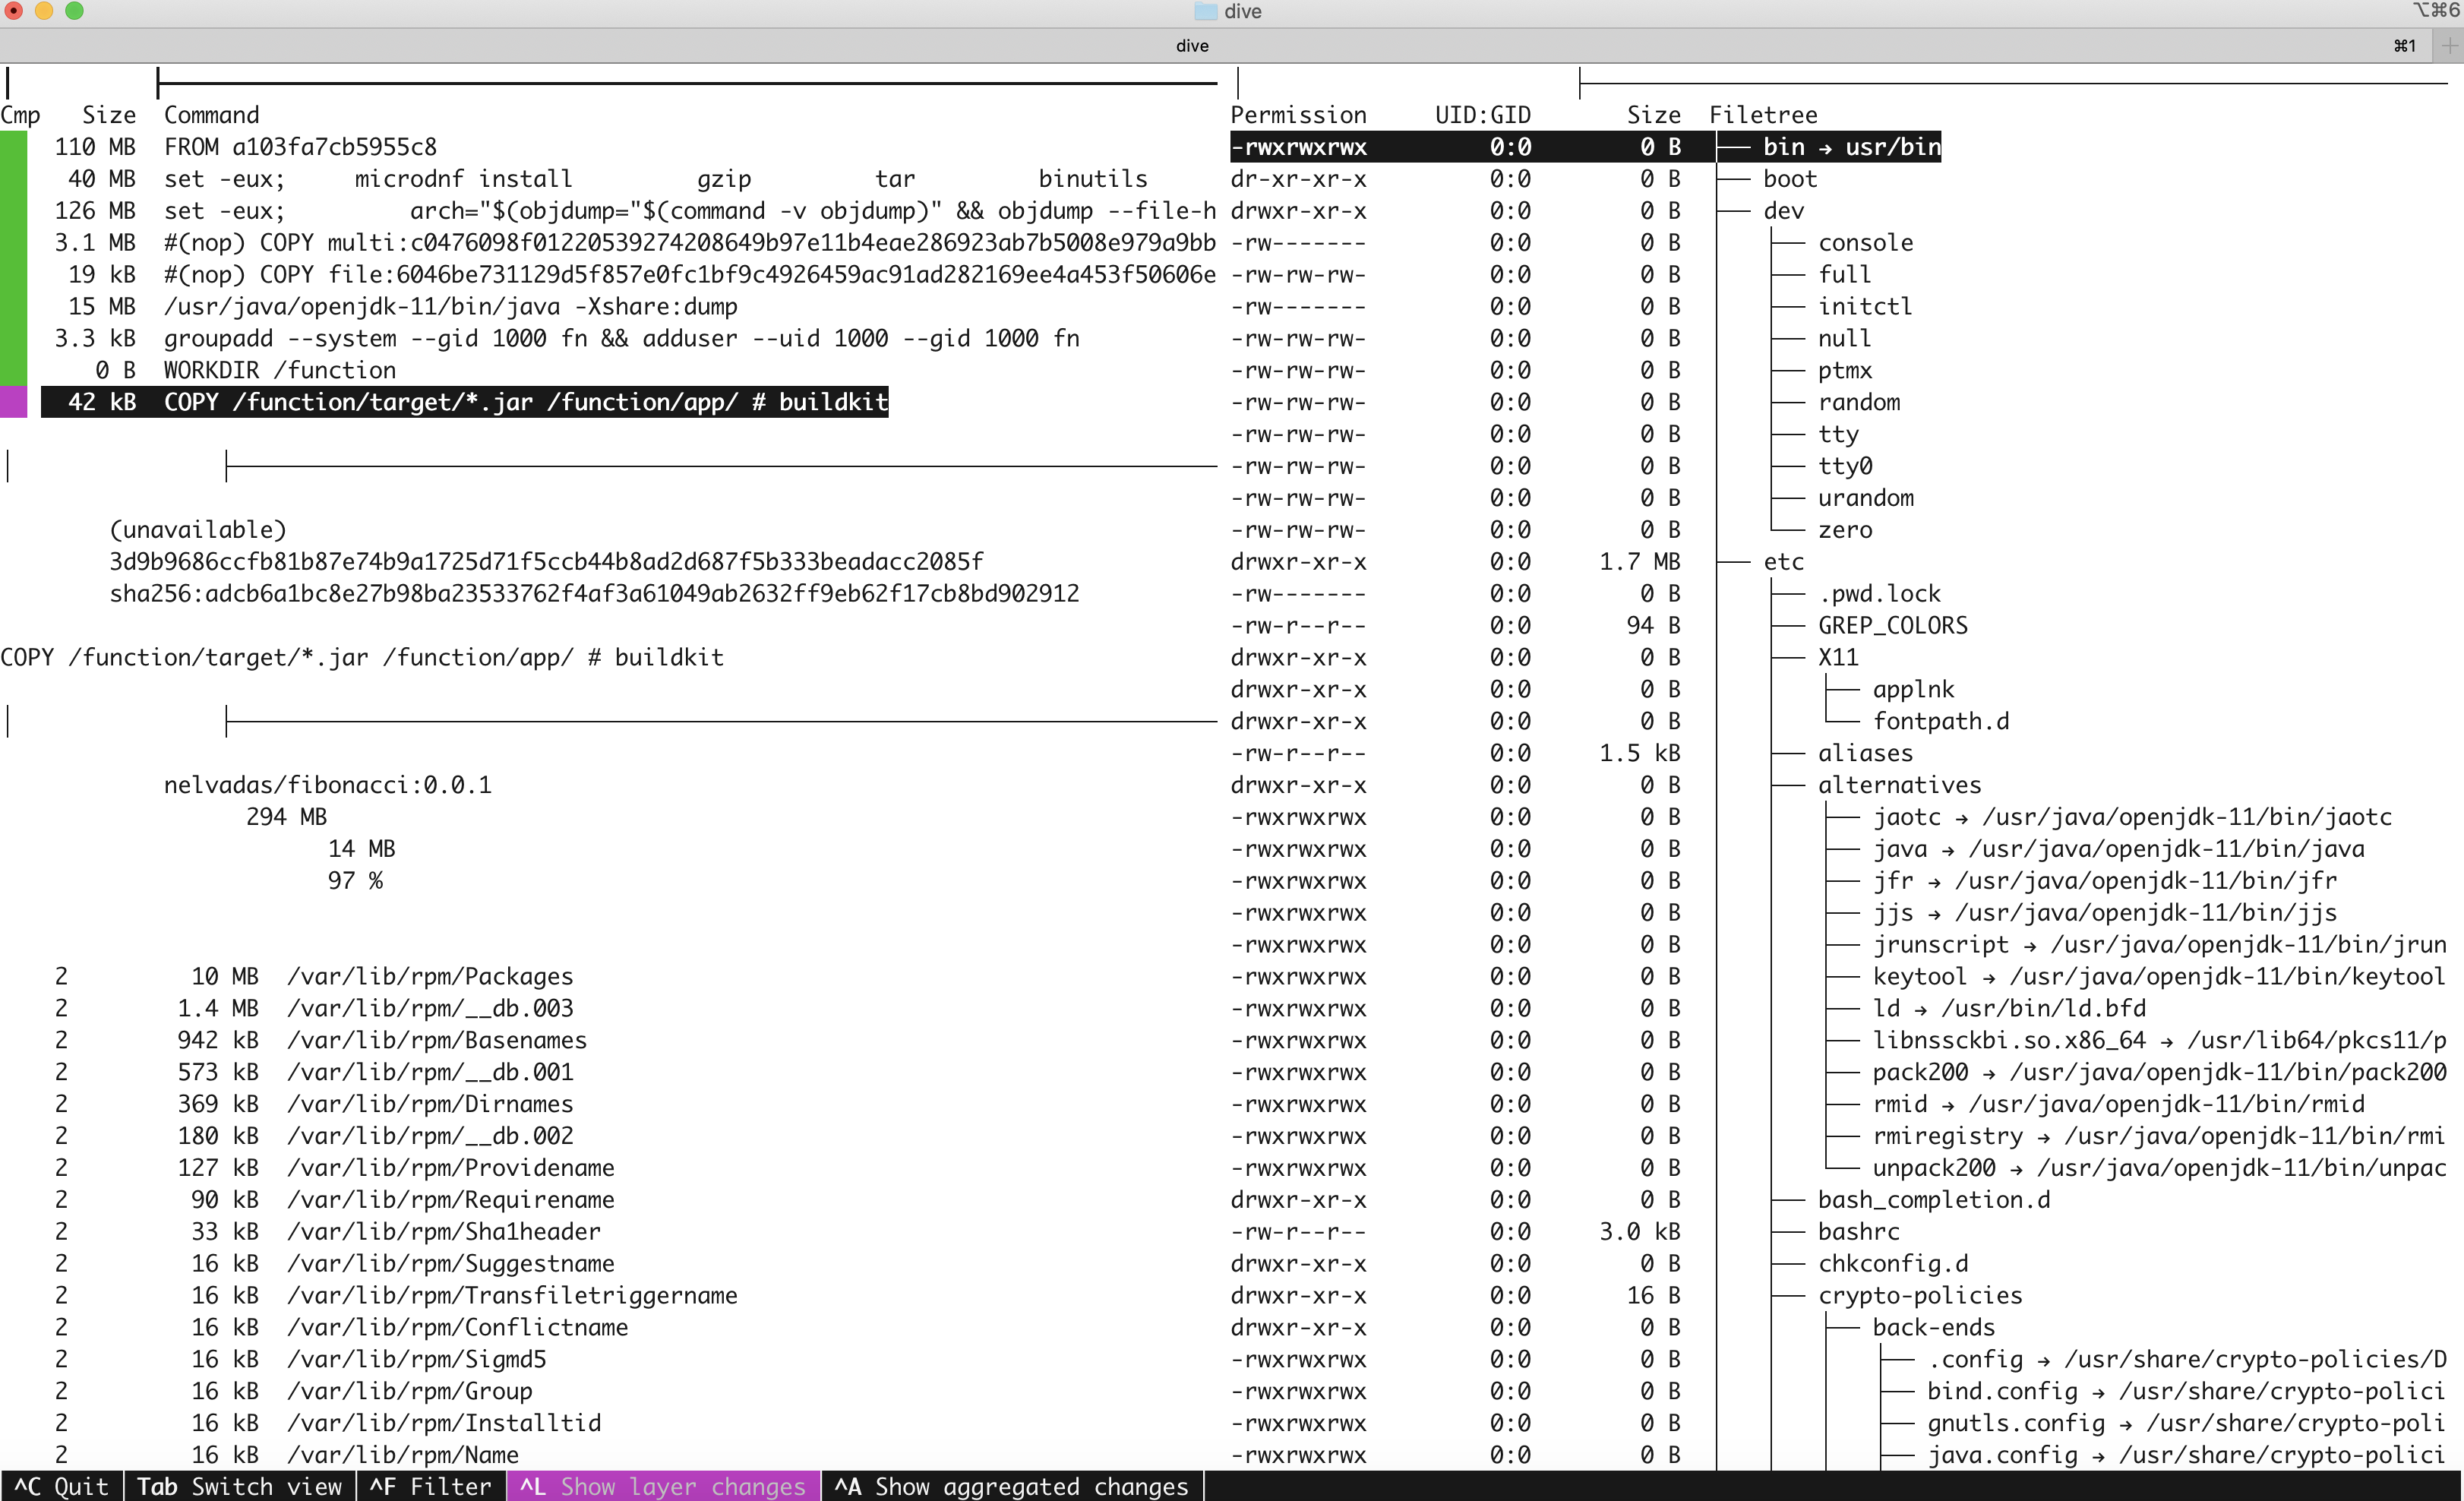The height and width of the screenshot is (1501, 2464).
Task: Click the green Cmp marker beside FROM layer
Action: tap(14, 147)
